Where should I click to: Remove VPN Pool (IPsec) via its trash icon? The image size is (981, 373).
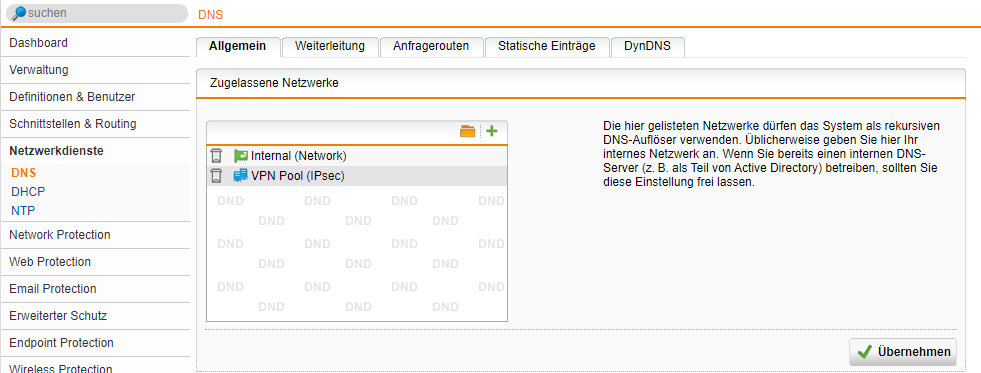coord(216,176)
